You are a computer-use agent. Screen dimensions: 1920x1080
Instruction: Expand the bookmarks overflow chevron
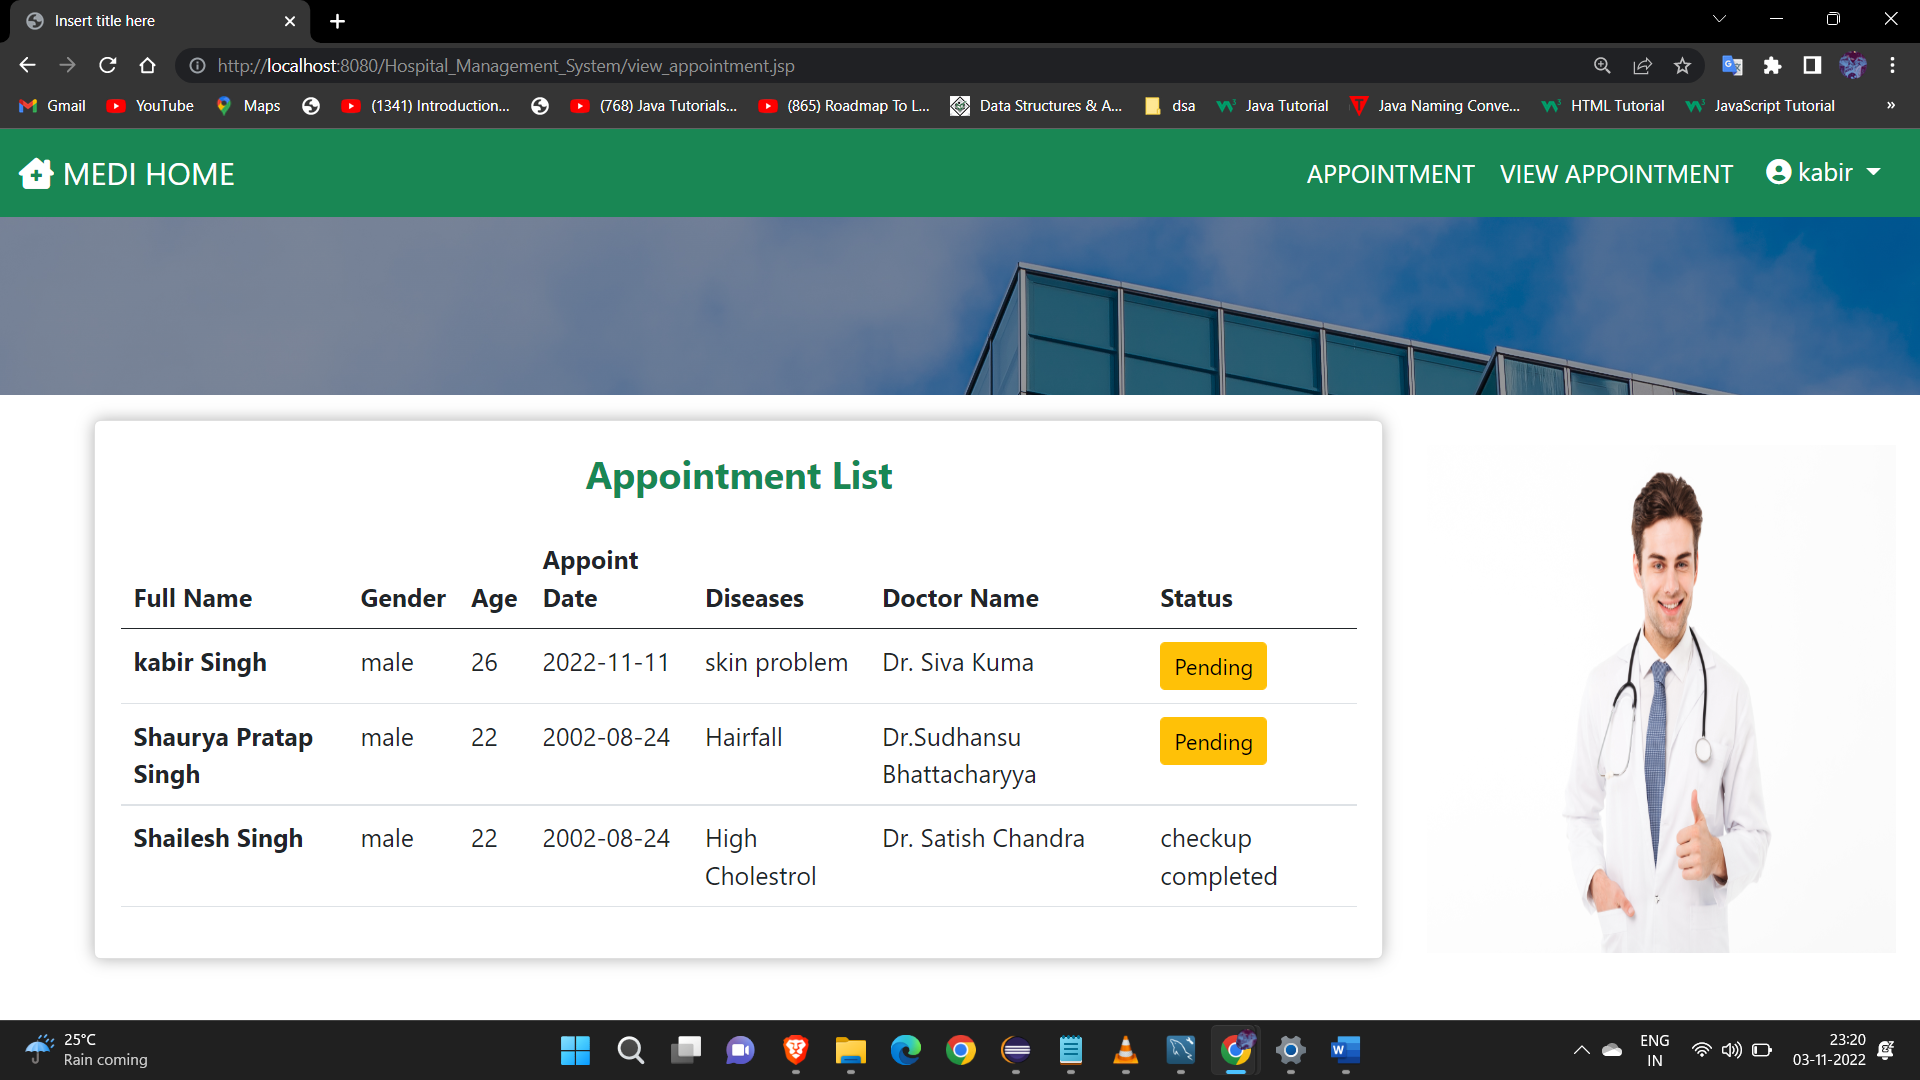[1891, 105]
